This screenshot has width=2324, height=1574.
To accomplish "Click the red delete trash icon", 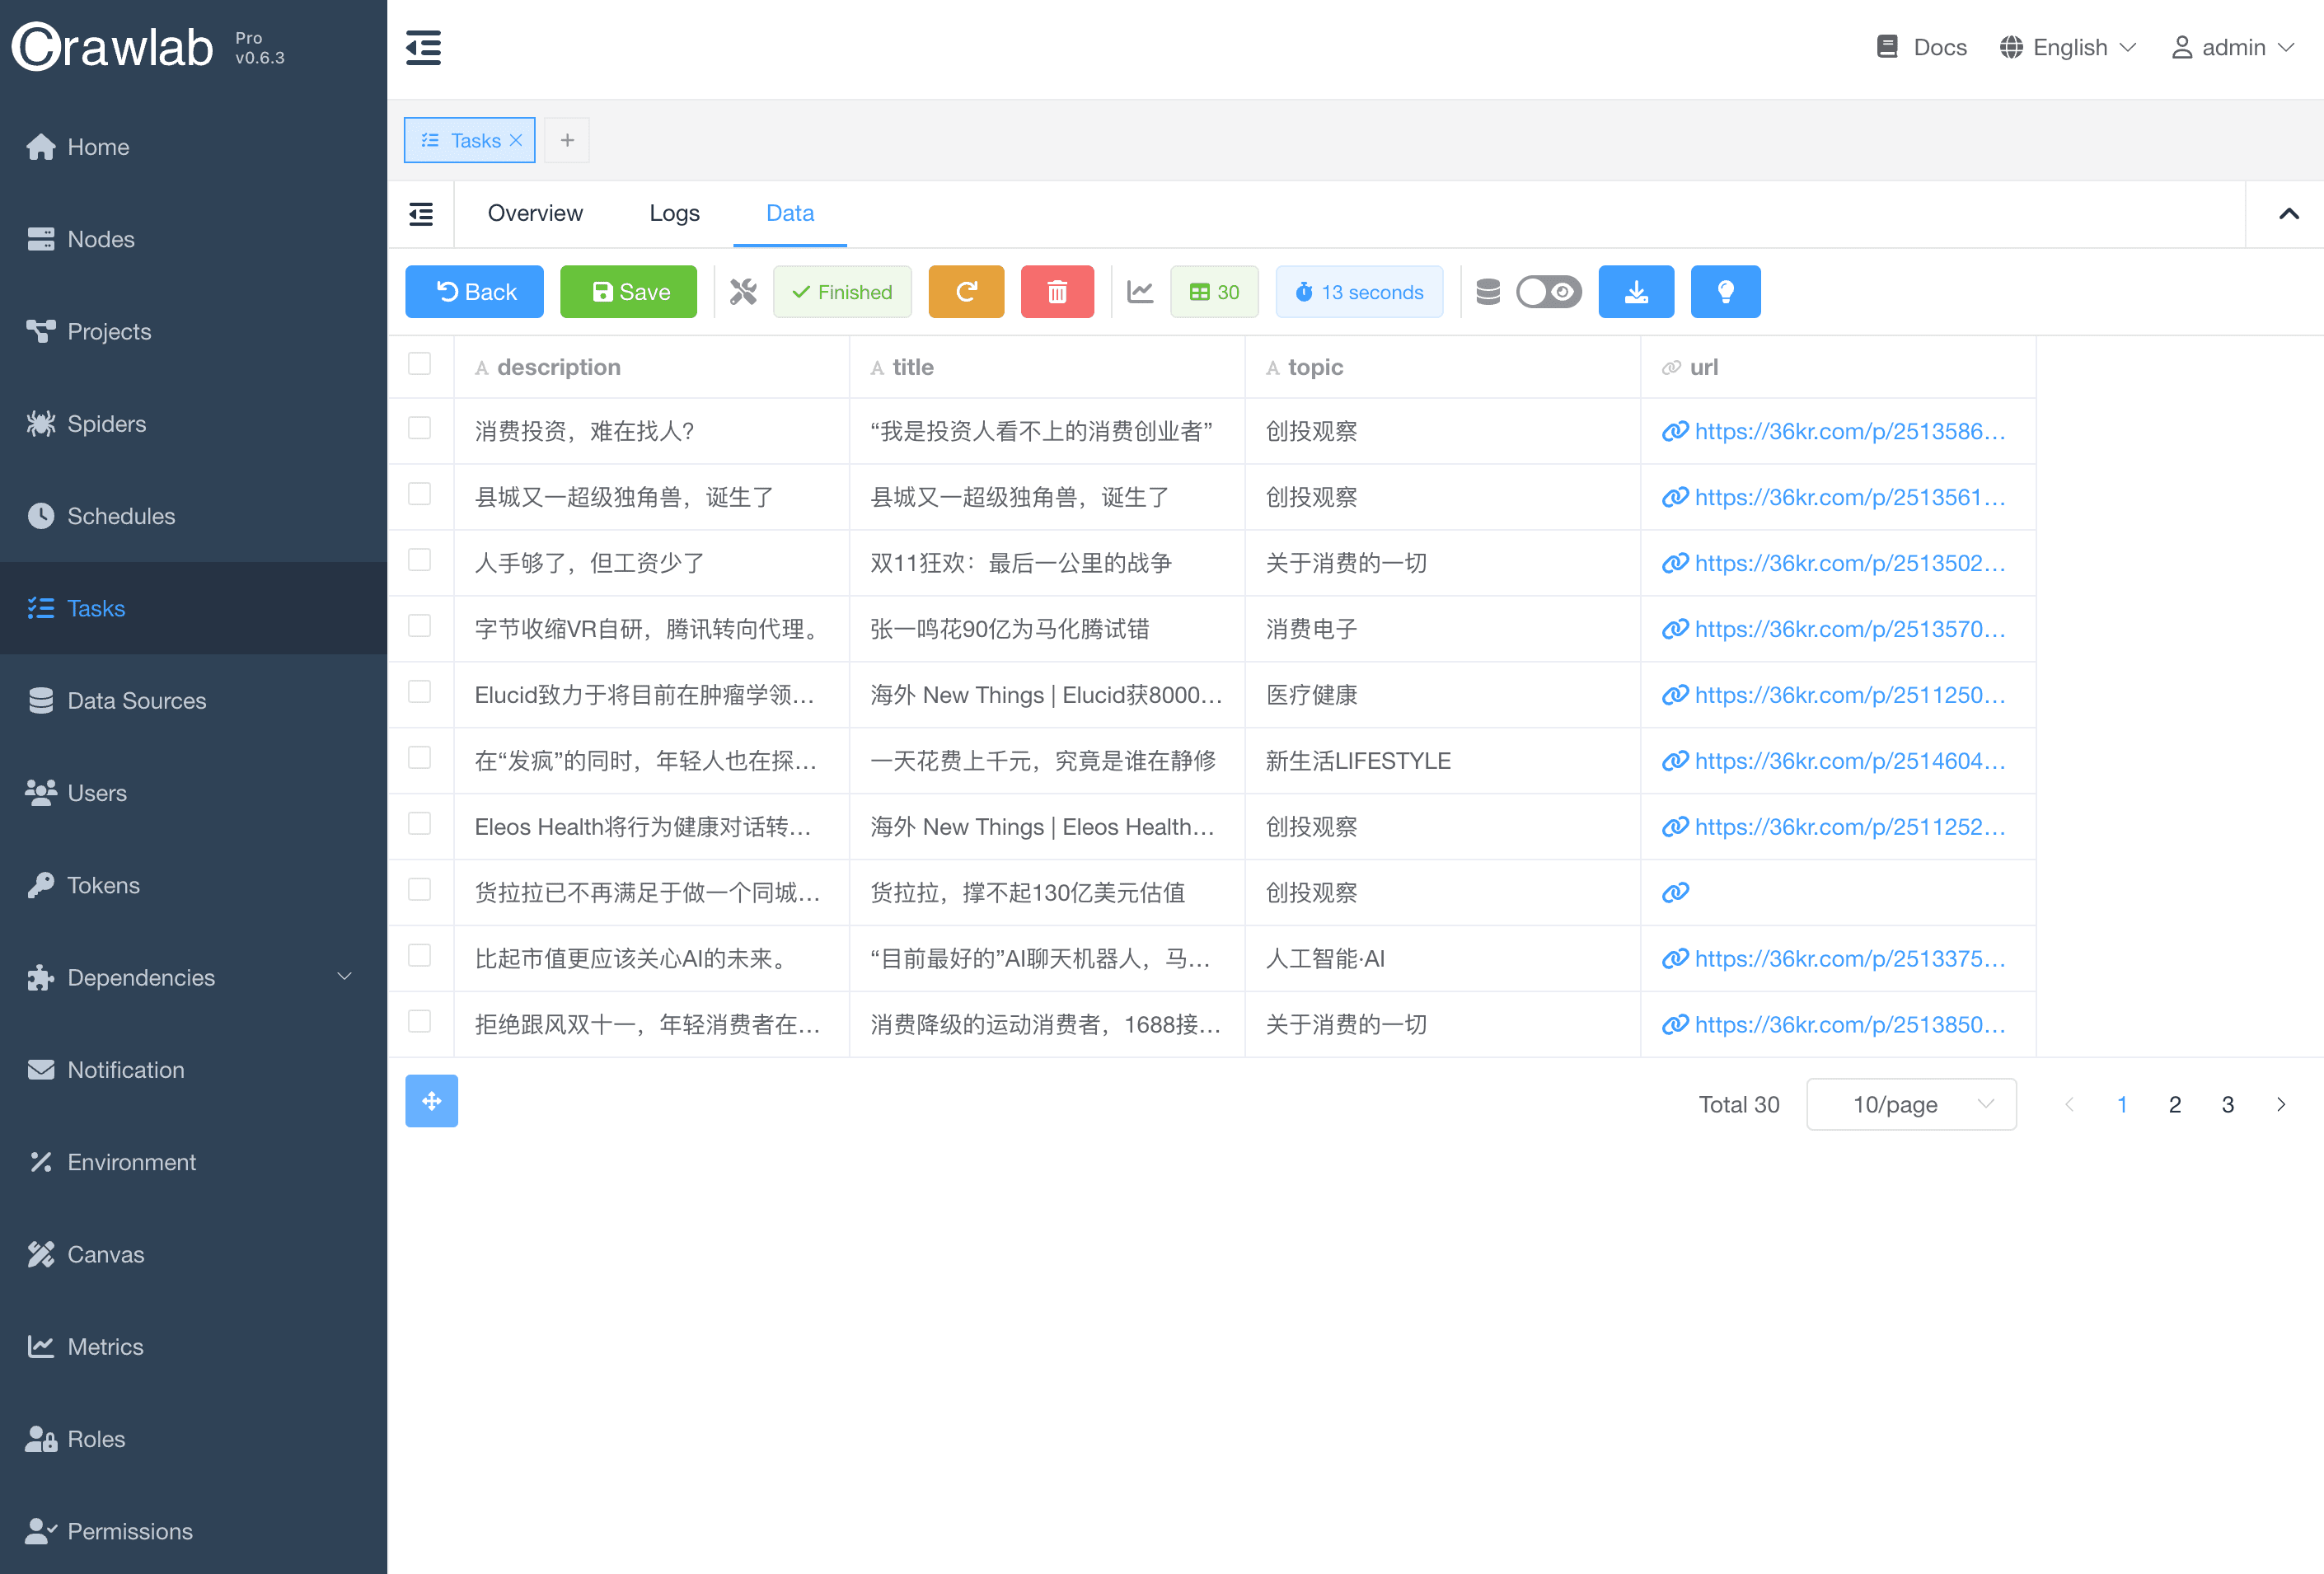I will 1056,292.
